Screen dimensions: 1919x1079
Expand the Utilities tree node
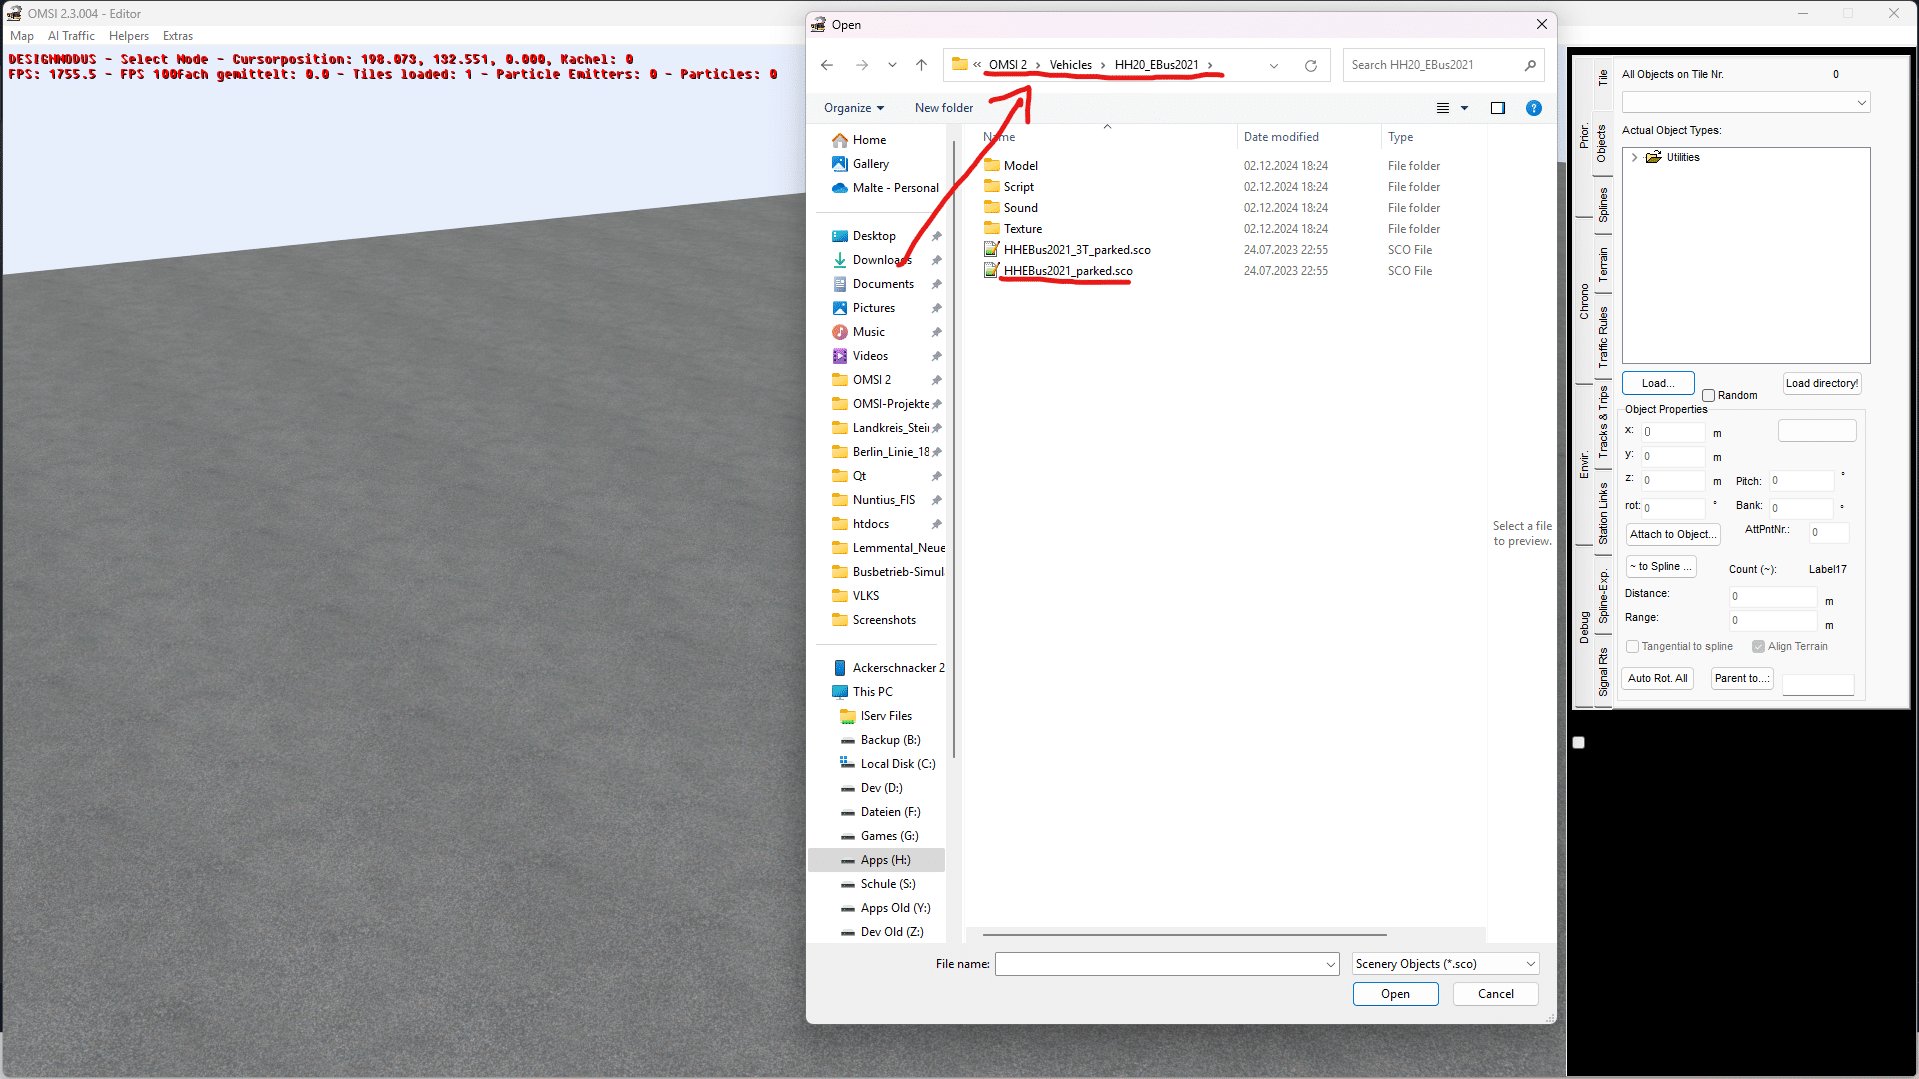point(1635,158)
